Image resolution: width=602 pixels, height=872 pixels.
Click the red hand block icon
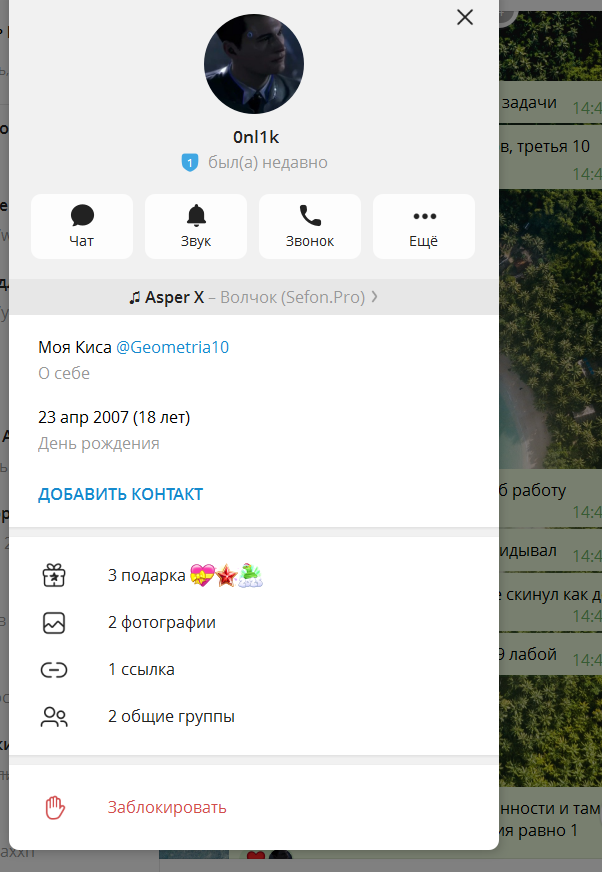(55, 807)
